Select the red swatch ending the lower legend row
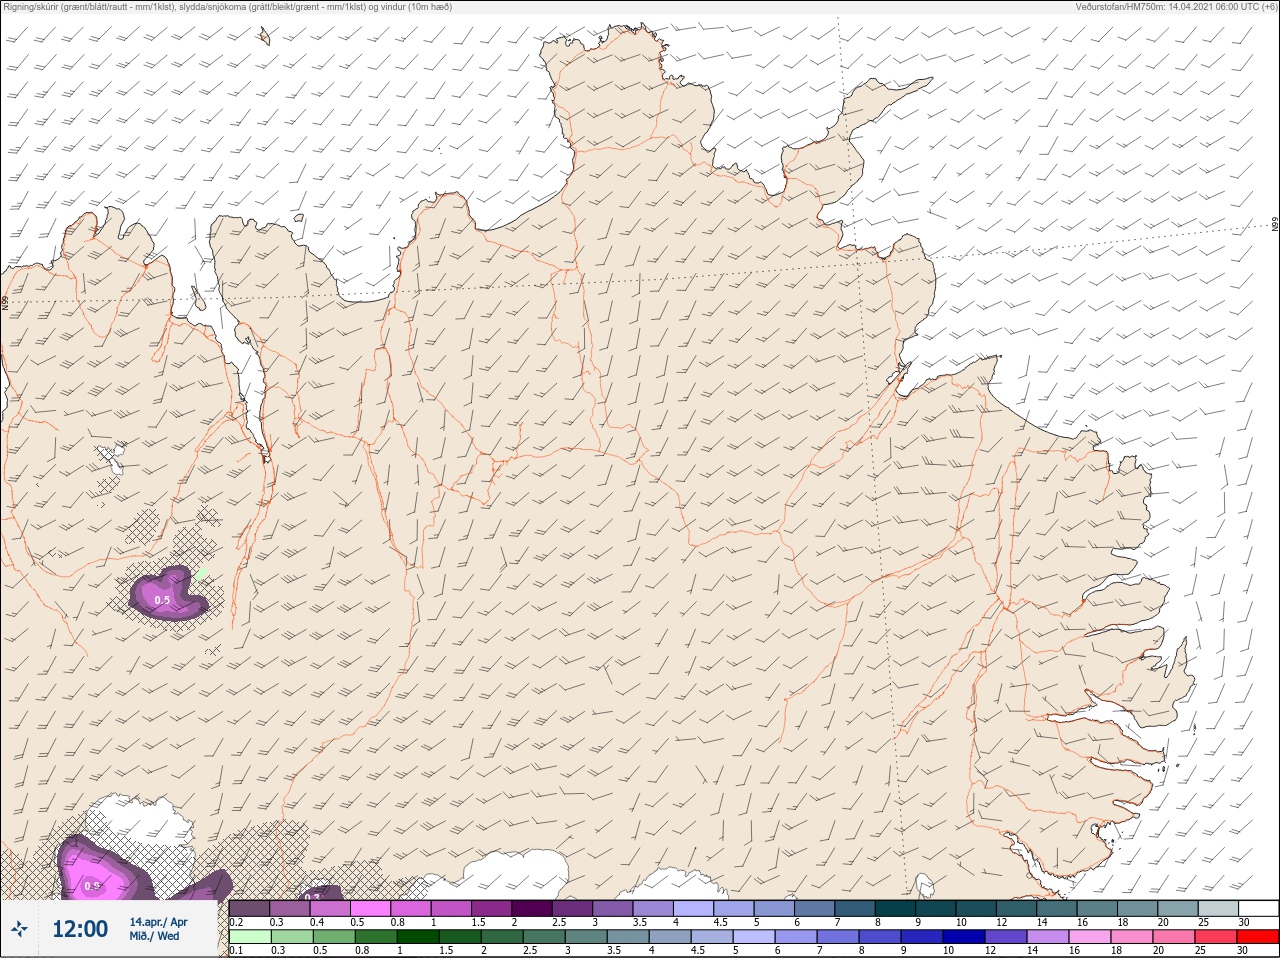Screen dimensions: 1280x958 [1257, 937]
